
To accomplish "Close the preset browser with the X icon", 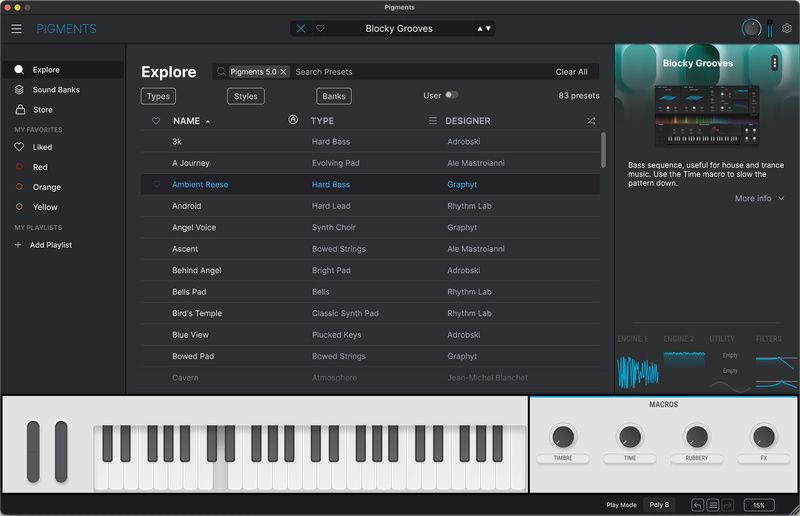I will coord(301,29).
